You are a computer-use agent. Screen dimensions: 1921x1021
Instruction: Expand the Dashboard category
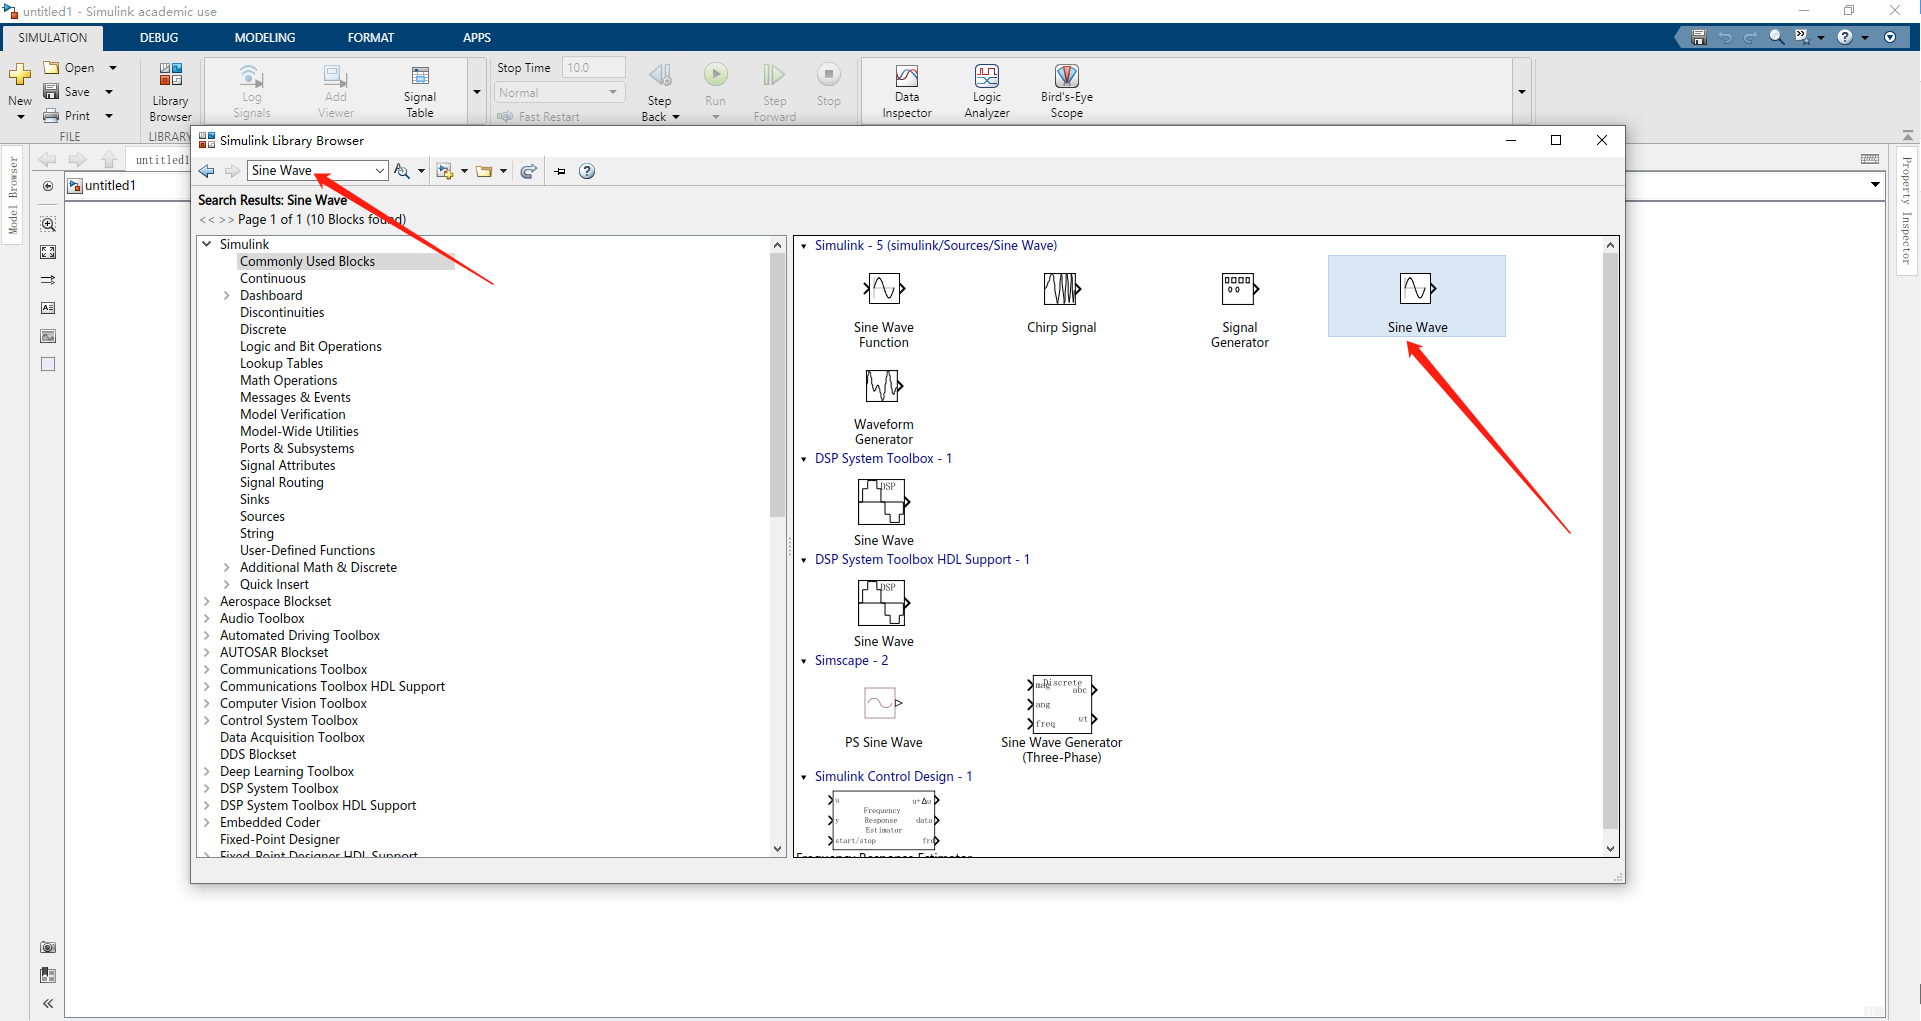coord(226,295)
